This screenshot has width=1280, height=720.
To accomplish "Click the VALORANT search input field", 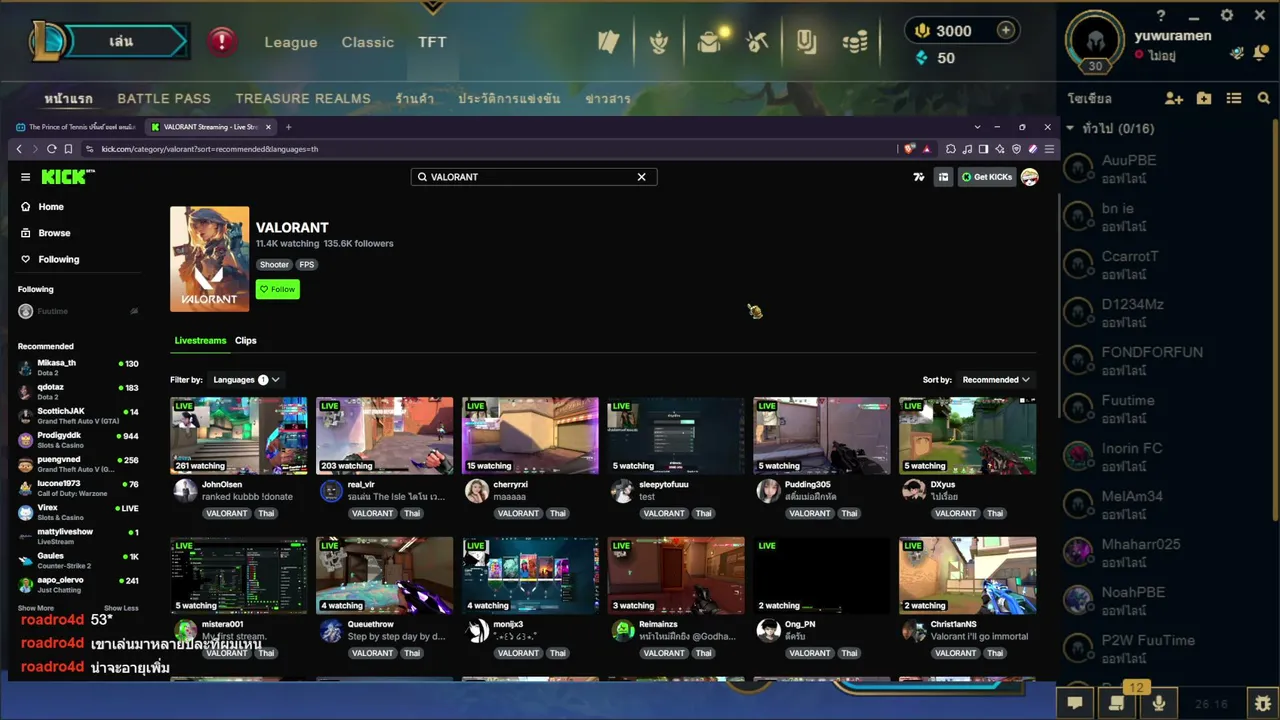I will pyautogui.click(x=528, y=177).
